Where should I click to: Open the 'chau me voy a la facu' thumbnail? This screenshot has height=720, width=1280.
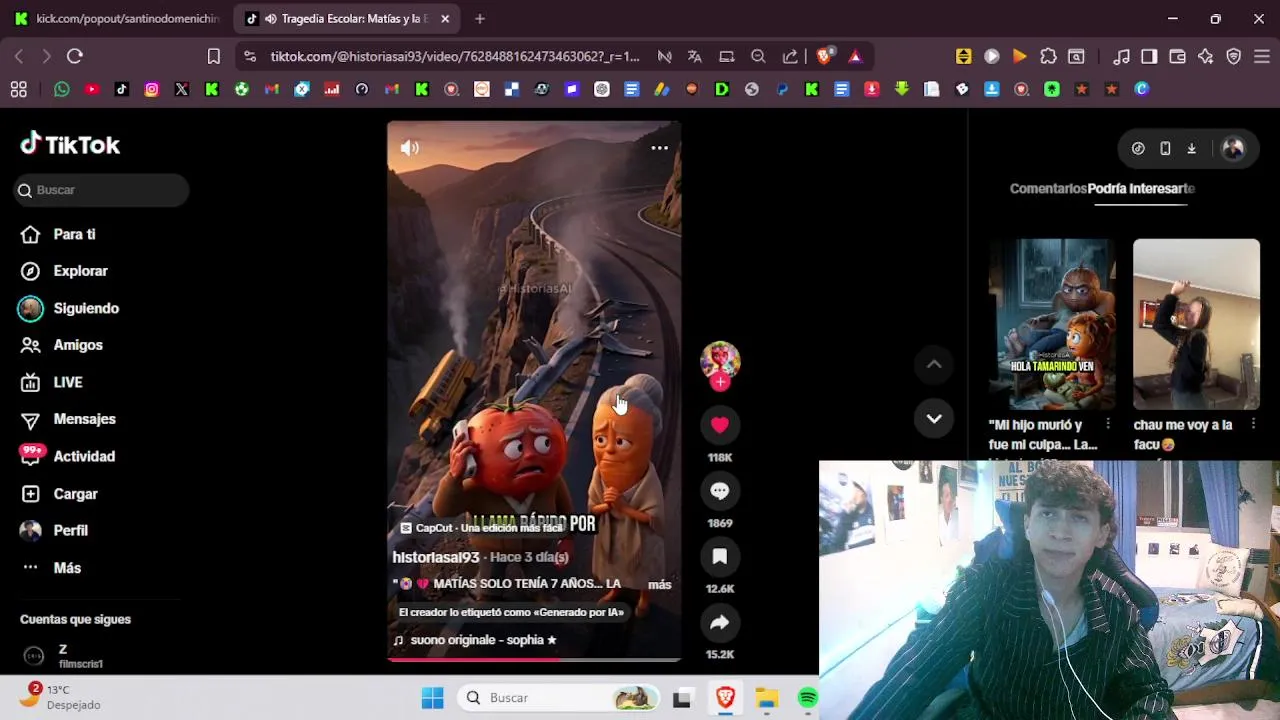coord(1196,324)
